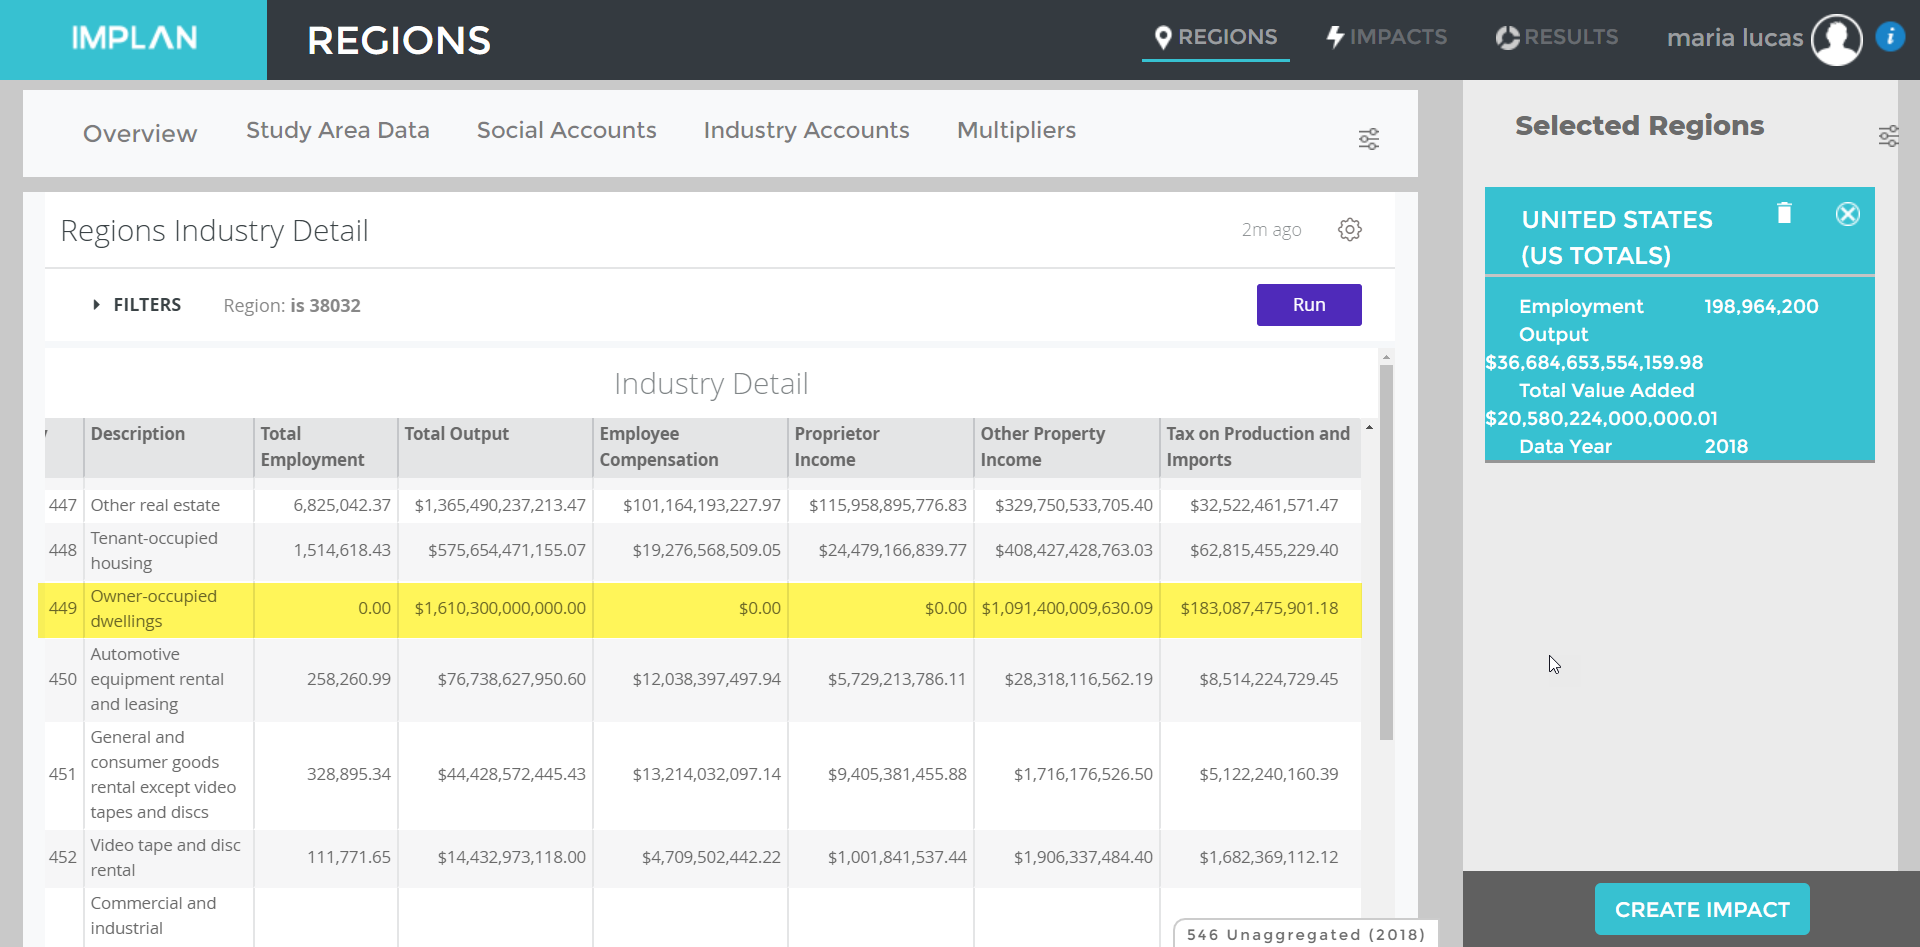Click the CREATE IMPACT button
Image resolution: width=1920 pixels, height=947 pixels.
(x=1702, y=909)
